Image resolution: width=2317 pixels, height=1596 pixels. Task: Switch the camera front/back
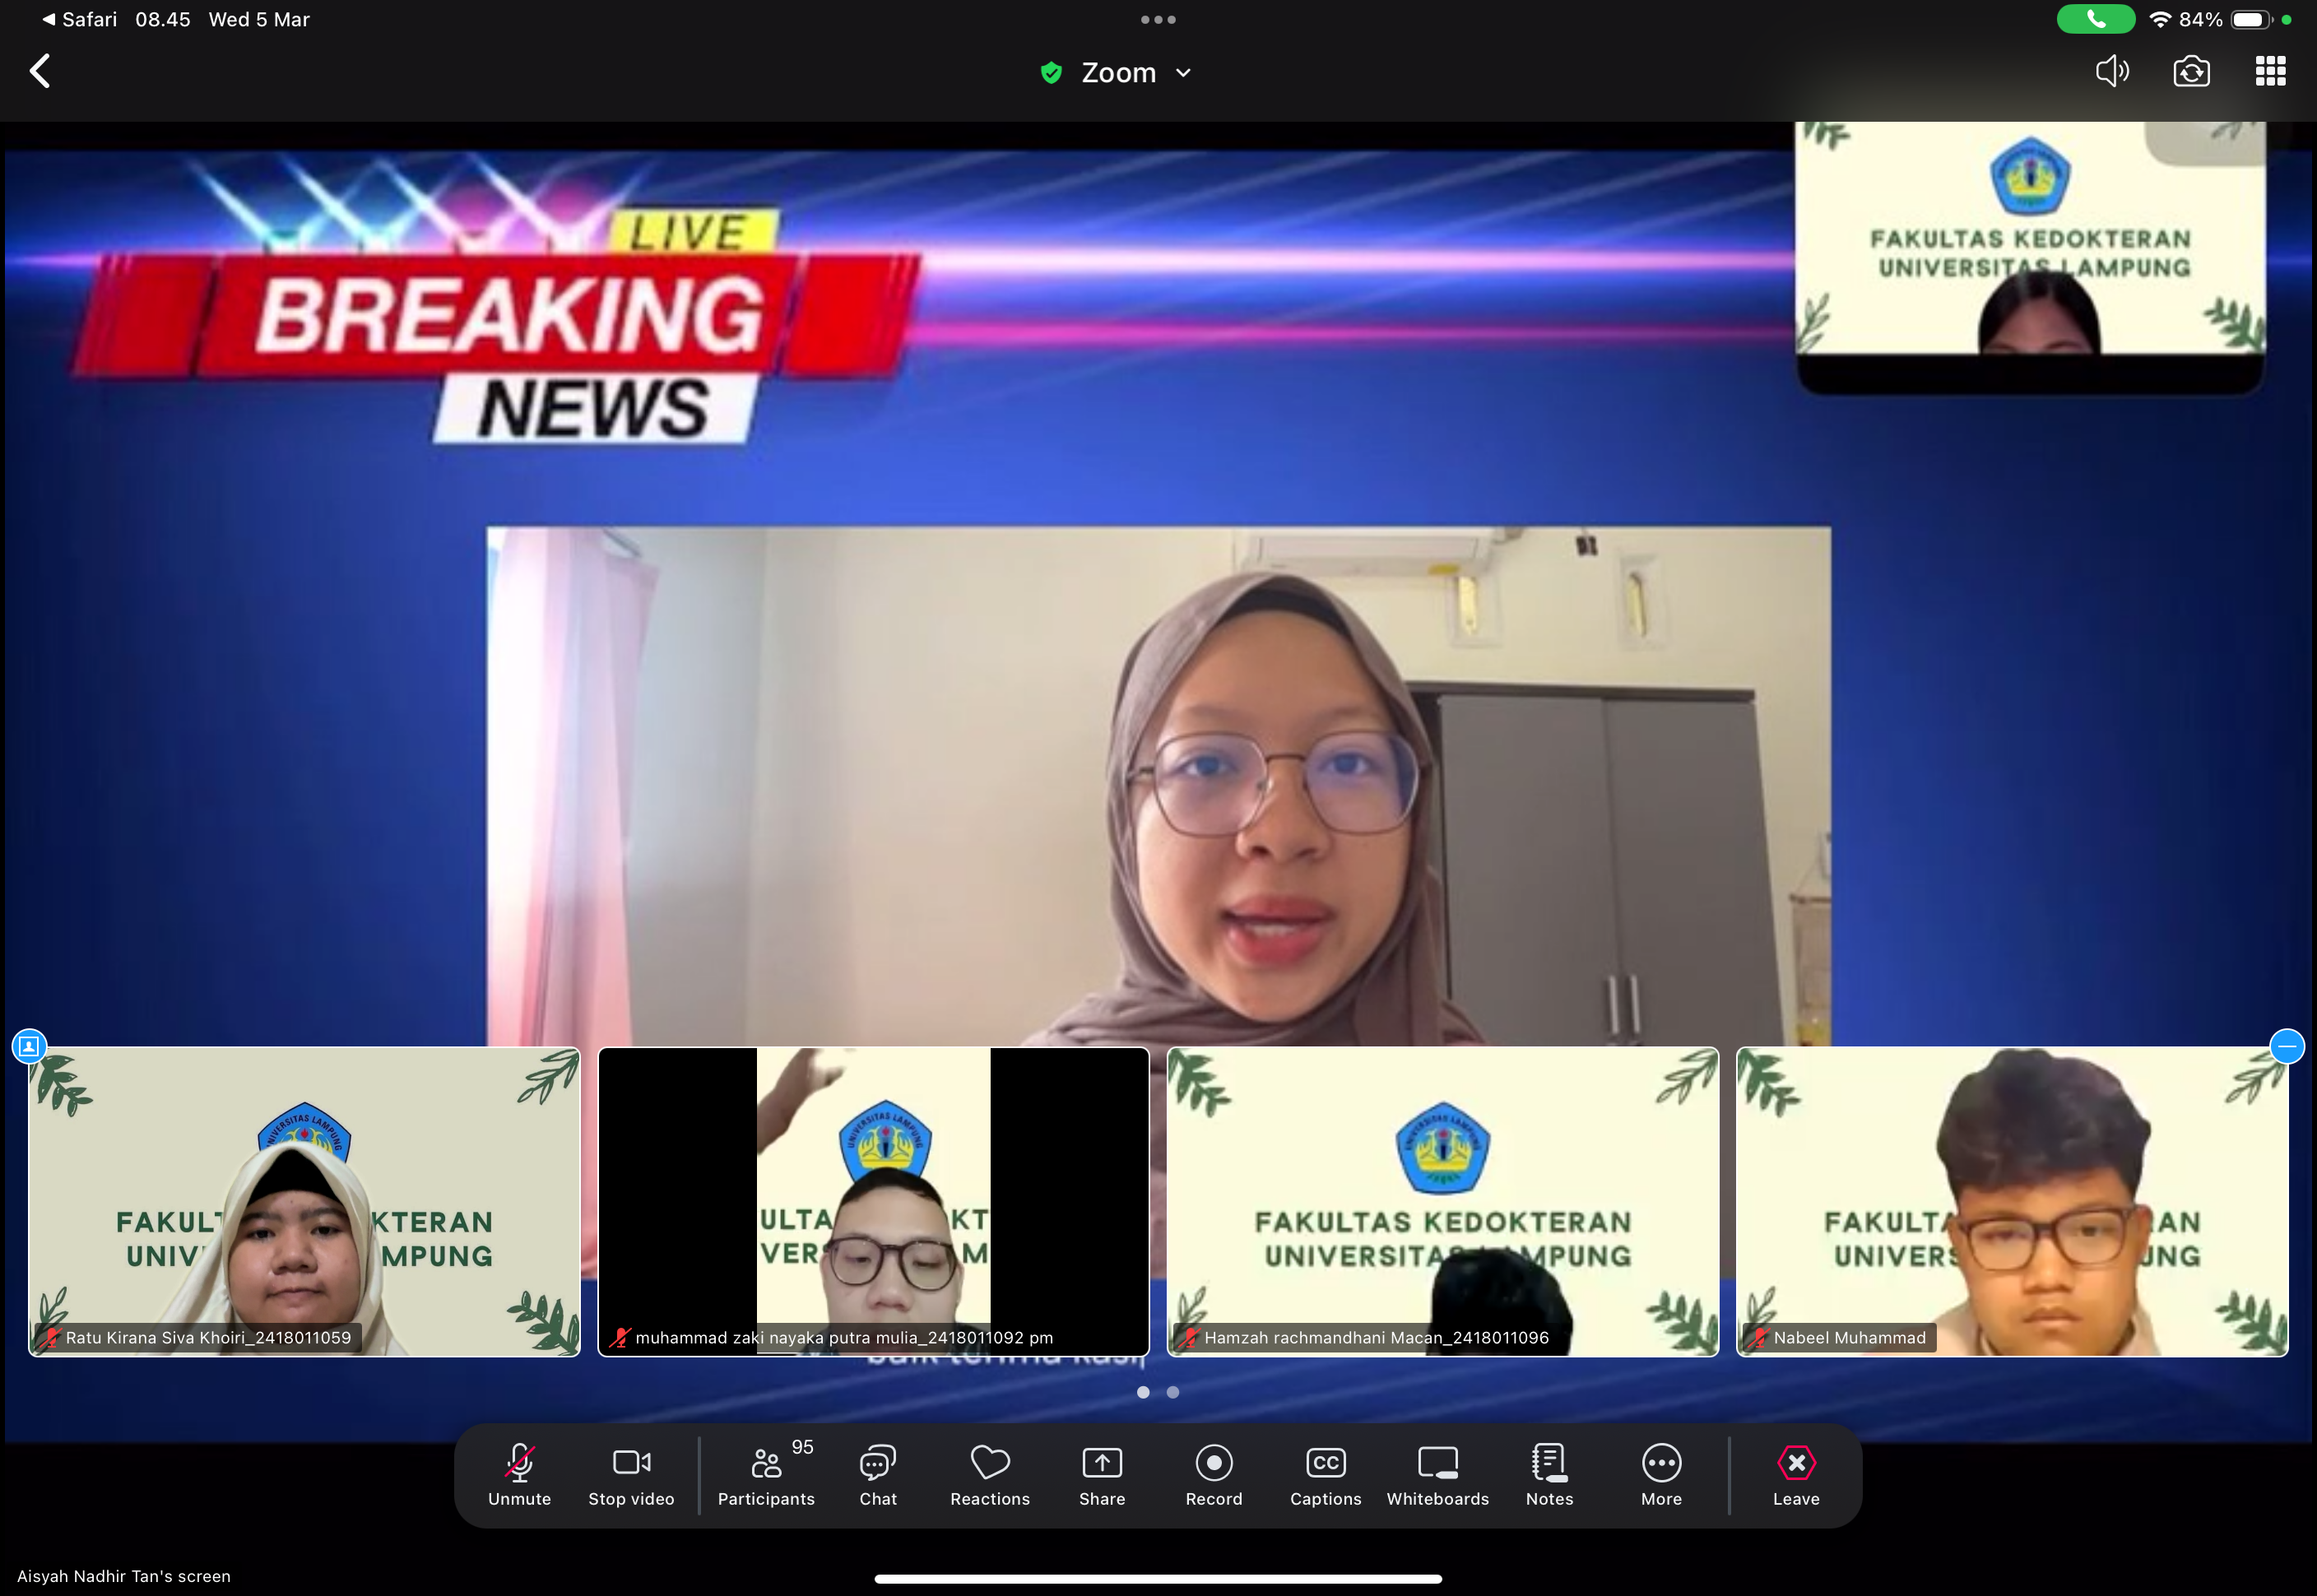(2191, 71)
